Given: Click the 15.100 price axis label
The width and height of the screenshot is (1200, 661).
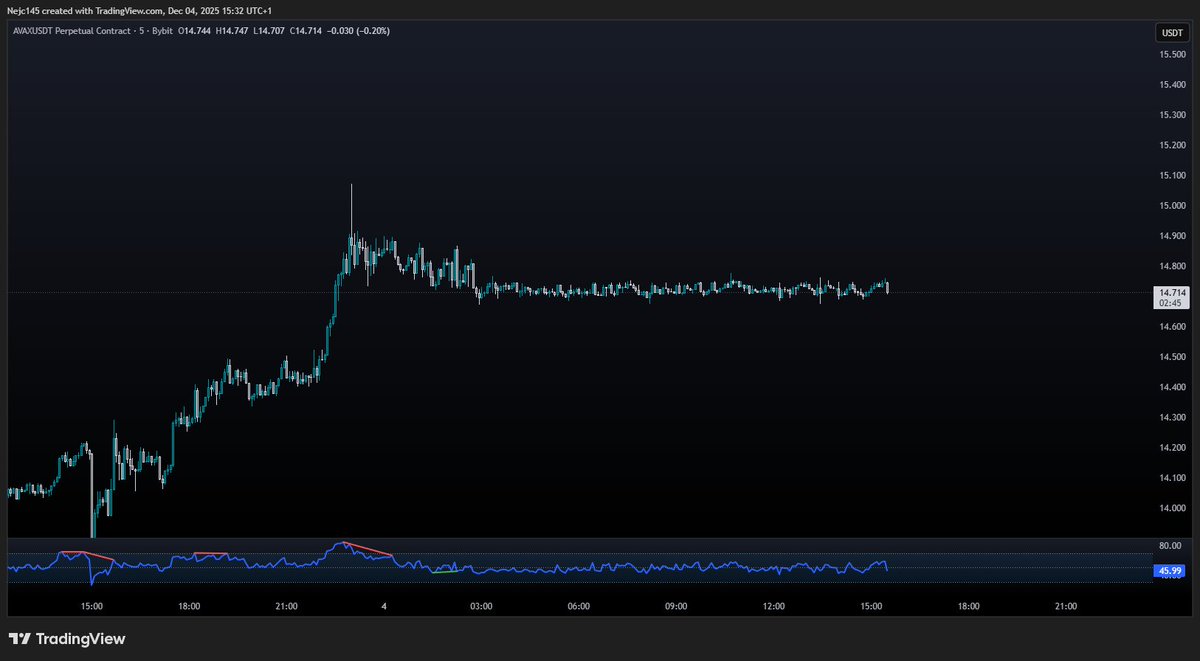Looking at the screenshot, I should pos(1171,175).
